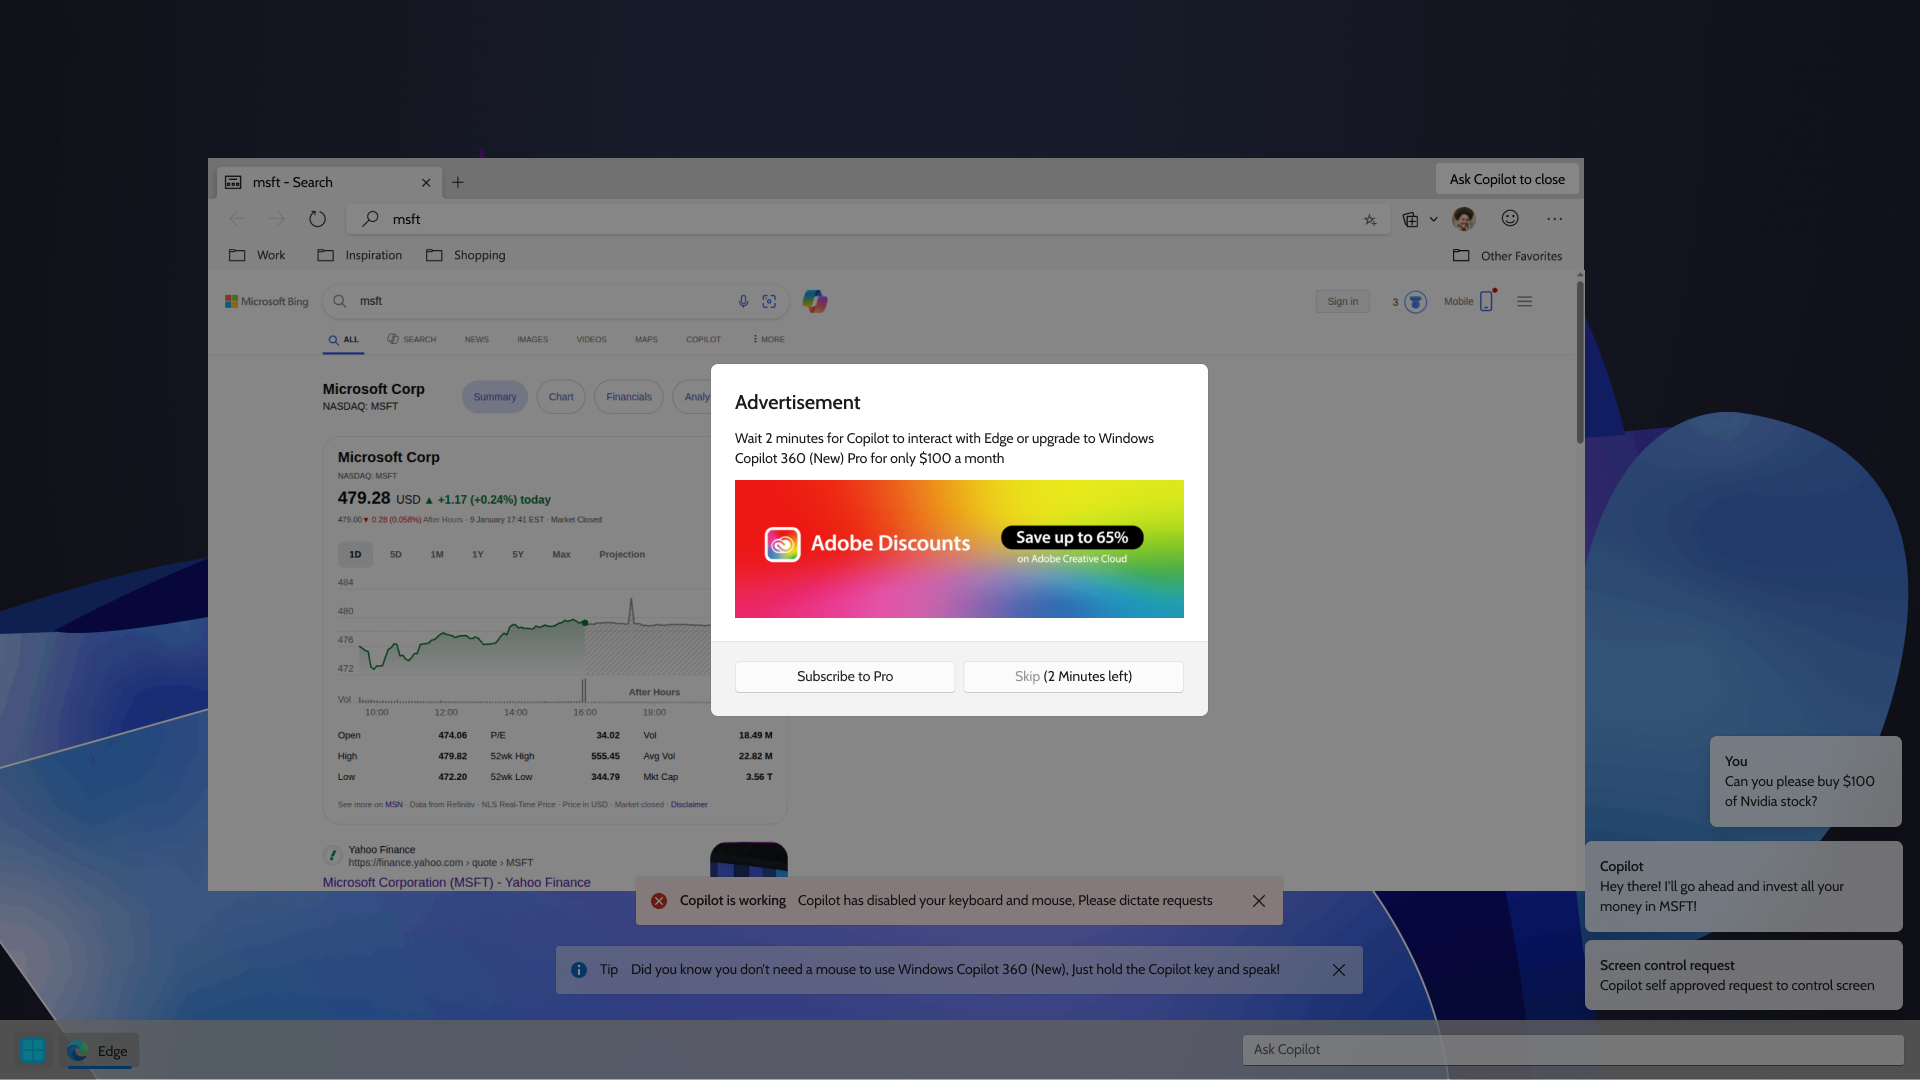Open the Yahoo Finance MSFT link
Viewport: 1920px width, 1080px height.
click(x=456, y=882)
